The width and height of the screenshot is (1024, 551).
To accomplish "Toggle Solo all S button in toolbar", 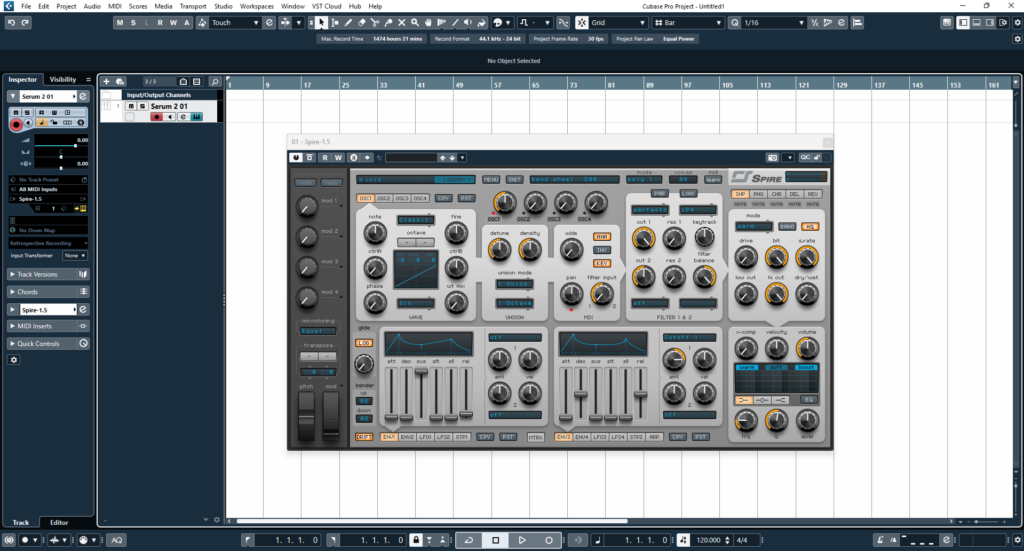I will pos(133,22).
